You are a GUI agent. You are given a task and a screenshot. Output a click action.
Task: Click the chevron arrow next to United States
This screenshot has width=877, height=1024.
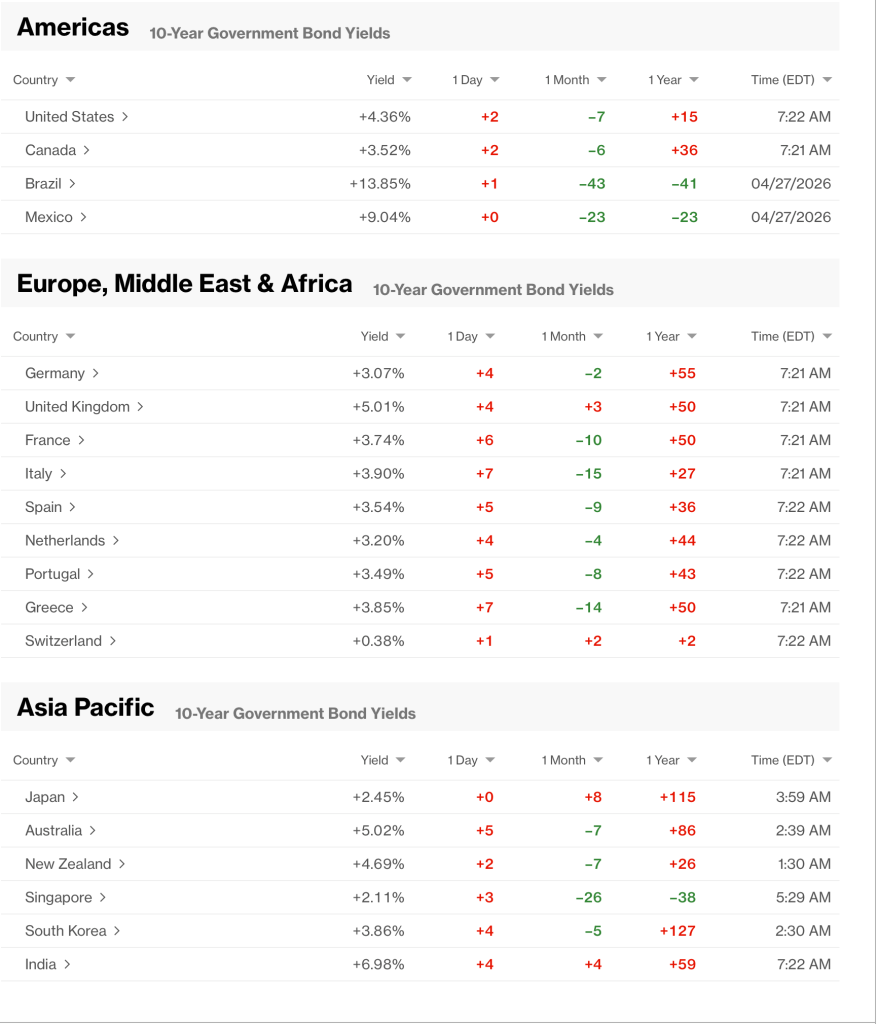click(x=125, y=117)
